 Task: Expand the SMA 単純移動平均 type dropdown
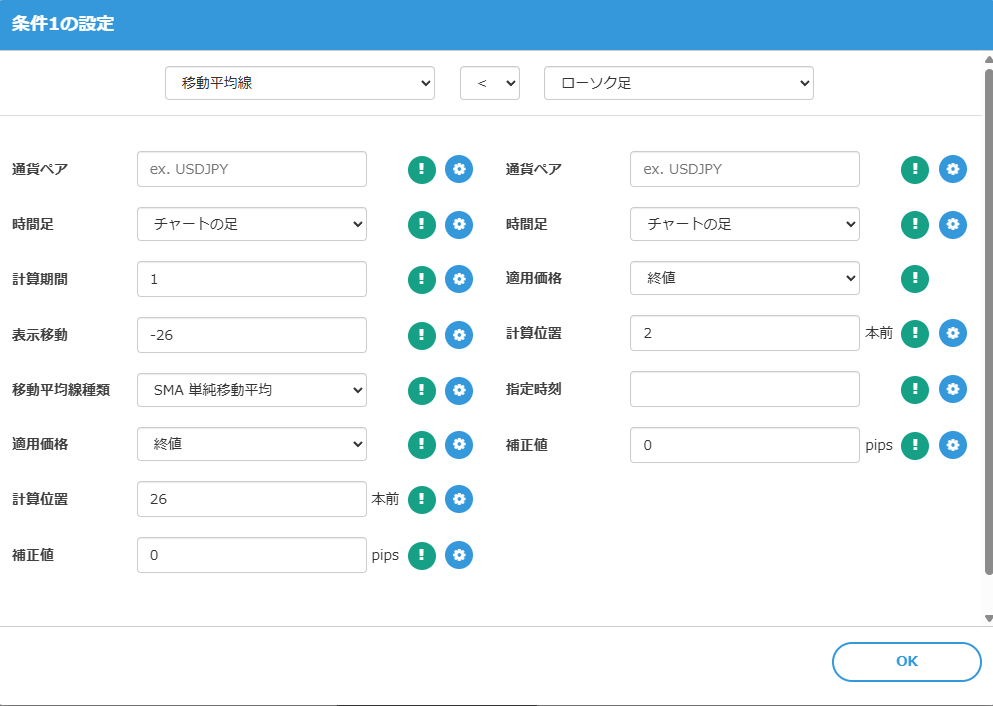[x=251, y=390]
